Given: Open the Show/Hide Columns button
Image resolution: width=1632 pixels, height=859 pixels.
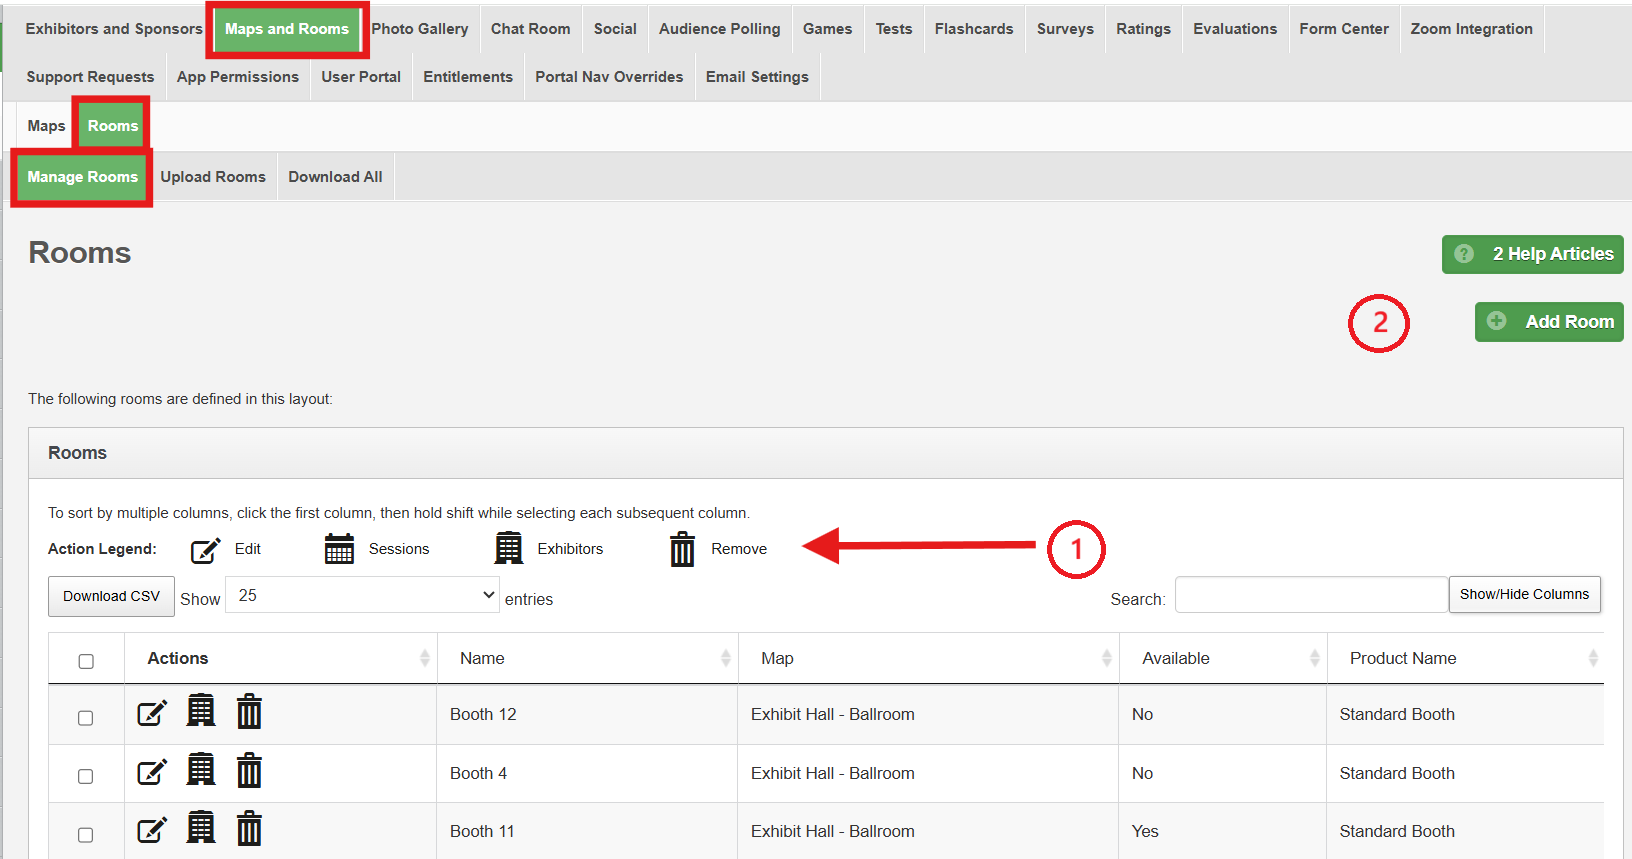Looking at the screenshot, I should pyautogui.click(x=1524, y=594).
